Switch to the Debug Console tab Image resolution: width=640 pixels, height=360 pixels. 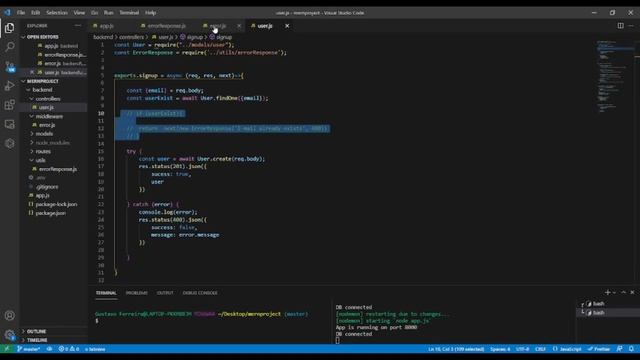coord(200,293)
